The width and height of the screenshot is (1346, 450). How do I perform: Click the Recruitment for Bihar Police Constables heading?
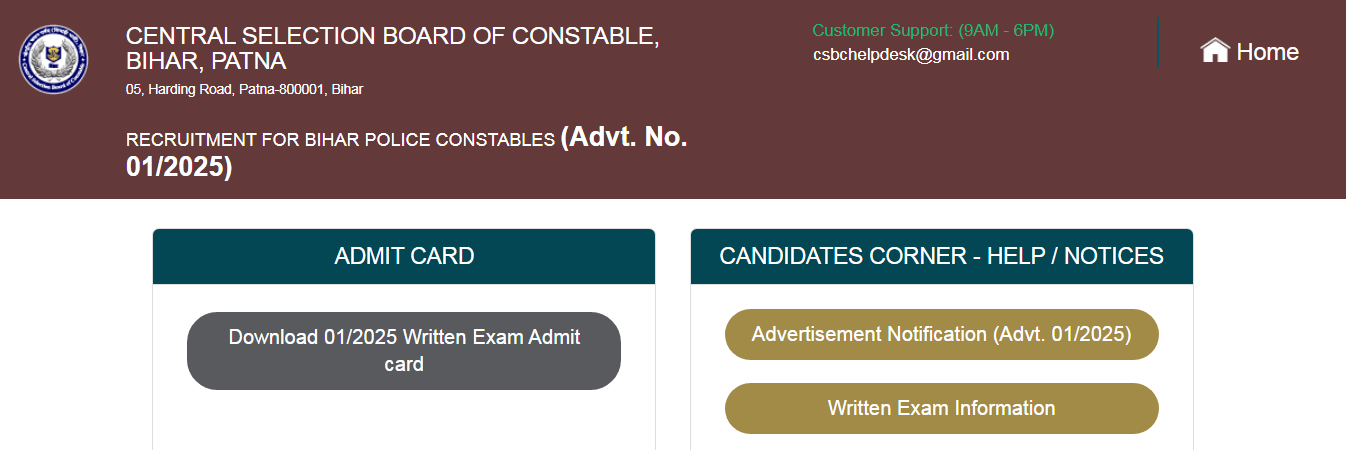tap(340, 140)
